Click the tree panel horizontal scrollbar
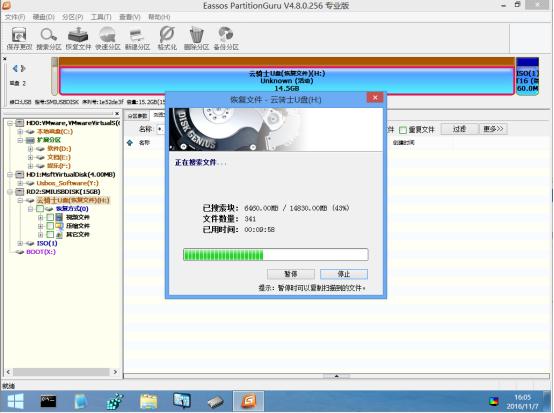 (x=61, y=372)
